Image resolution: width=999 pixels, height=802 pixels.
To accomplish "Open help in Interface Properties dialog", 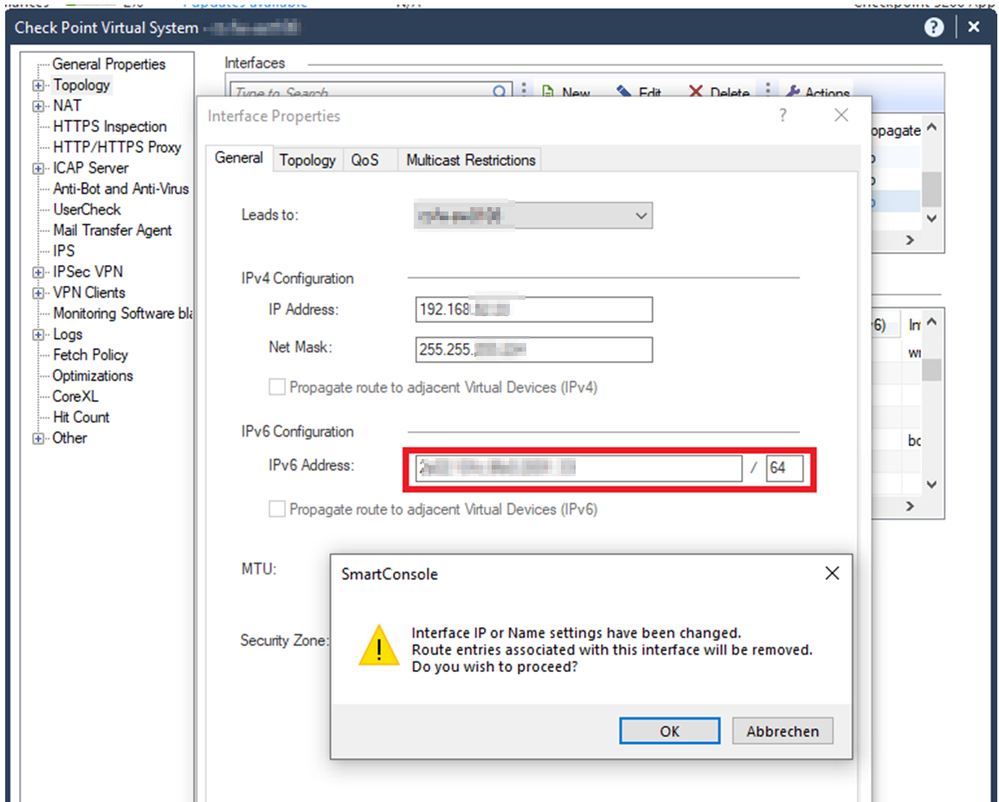I will [783, 115].
